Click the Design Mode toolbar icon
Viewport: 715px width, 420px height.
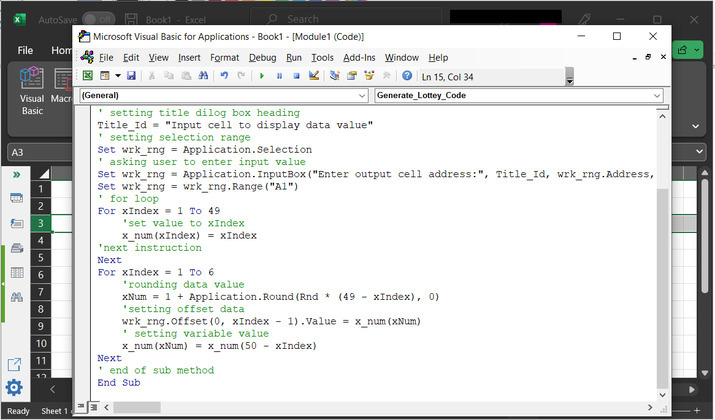click(x=313, y=75)
